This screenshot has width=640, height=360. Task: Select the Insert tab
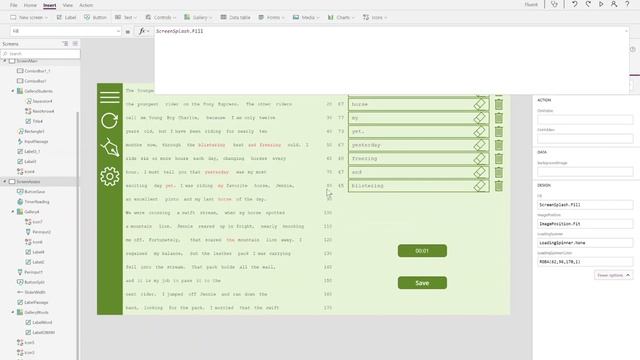click(x=49, y=5)
